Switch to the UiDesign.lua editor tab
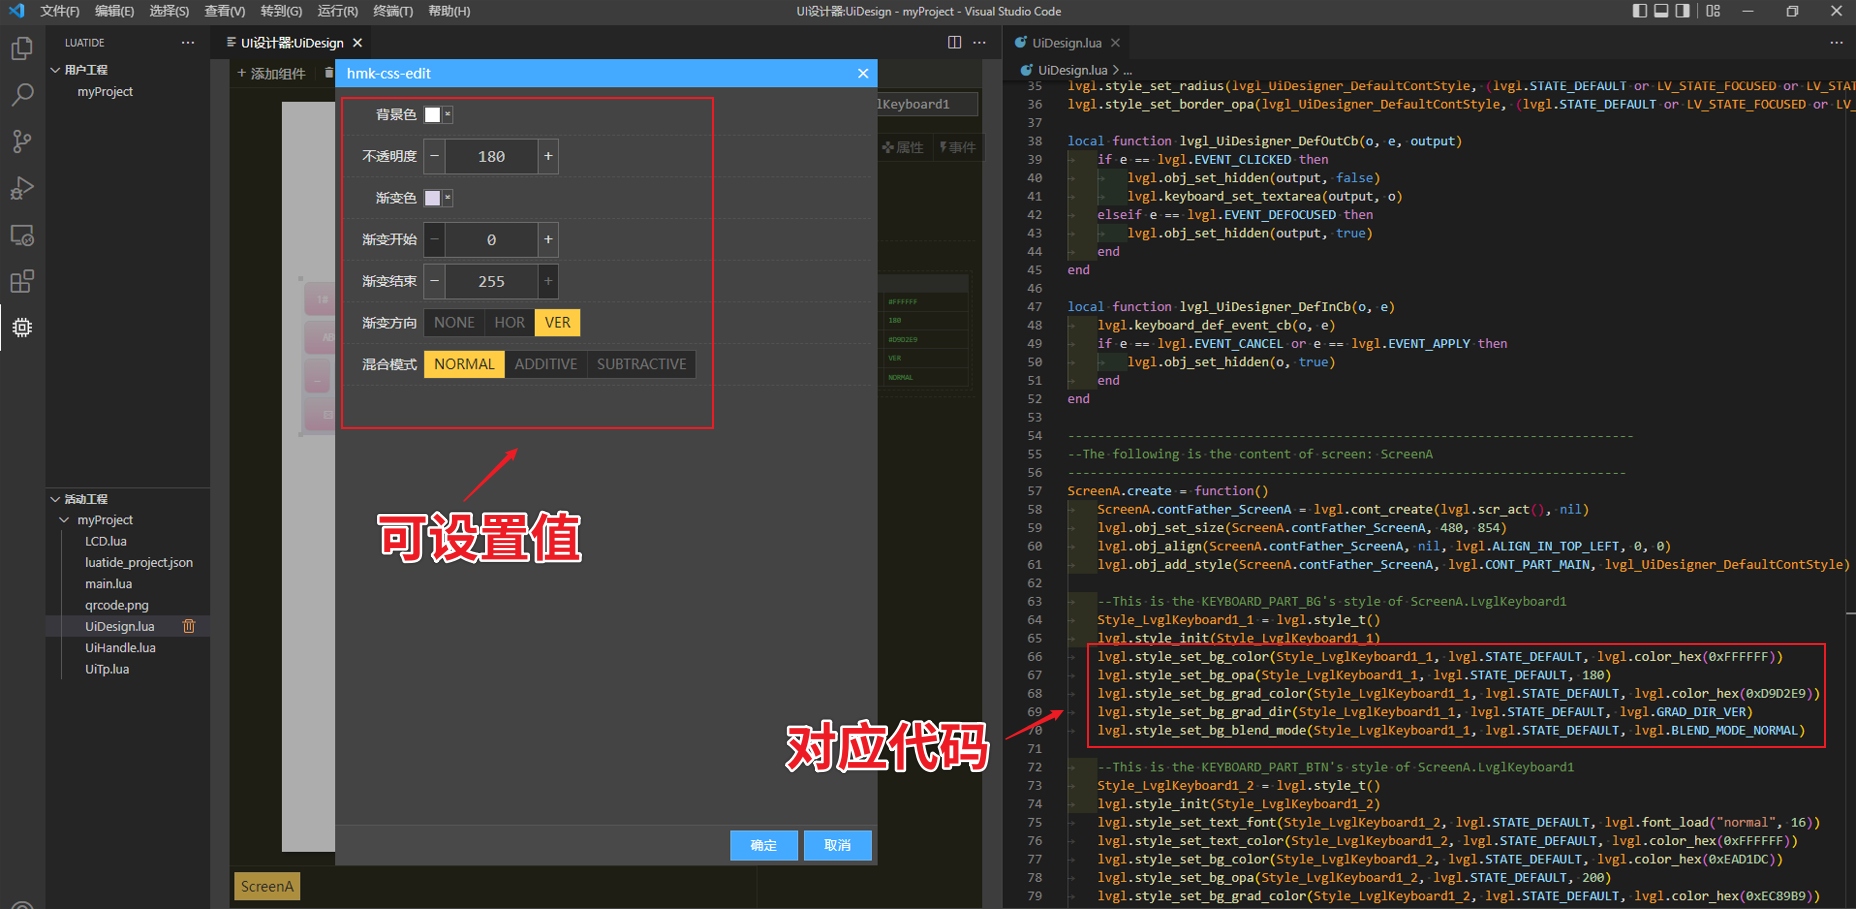This screenshot has height=909, width=1856. tap(1065, 43)
